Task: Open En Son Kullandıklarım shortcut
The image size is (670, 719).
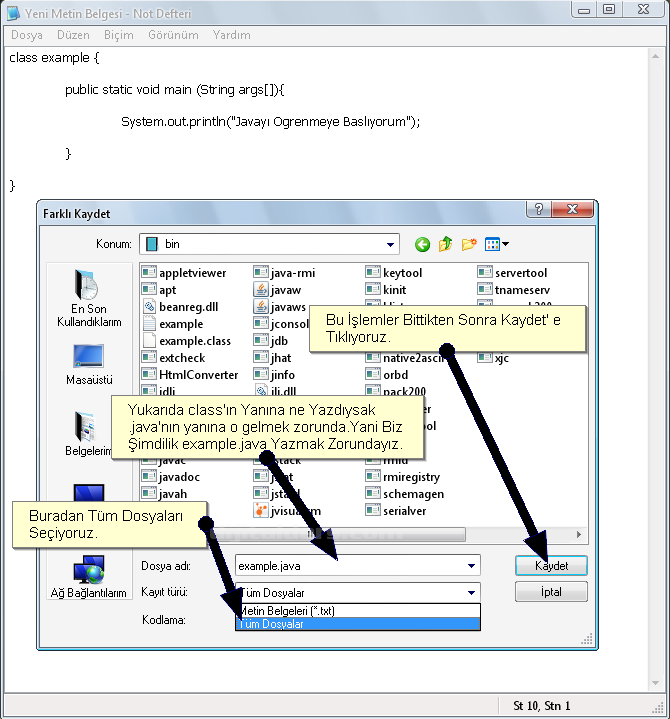Action: tap(89, 299)
